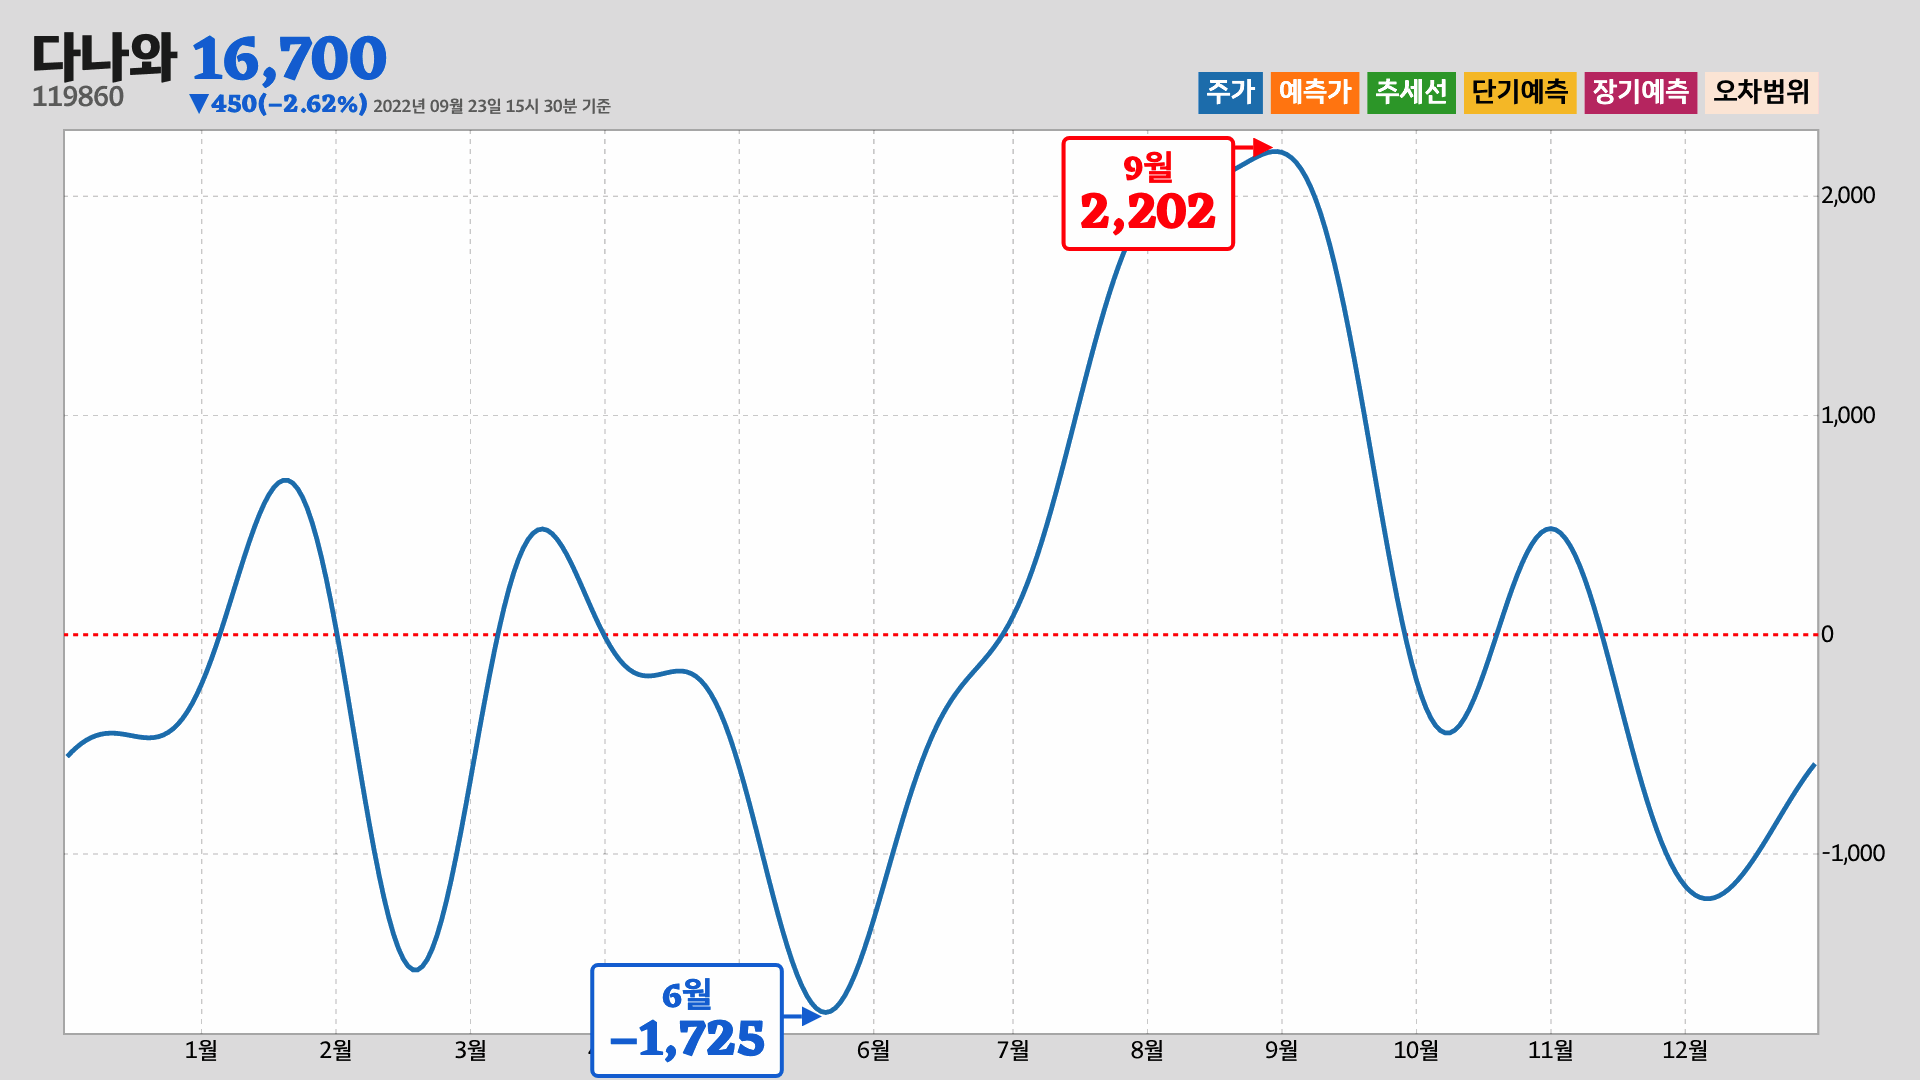Image resolution: width=1920 pixels, height=1080 pixels.
Task: Click the current price 16,700
Action: [x=288, y=59]
